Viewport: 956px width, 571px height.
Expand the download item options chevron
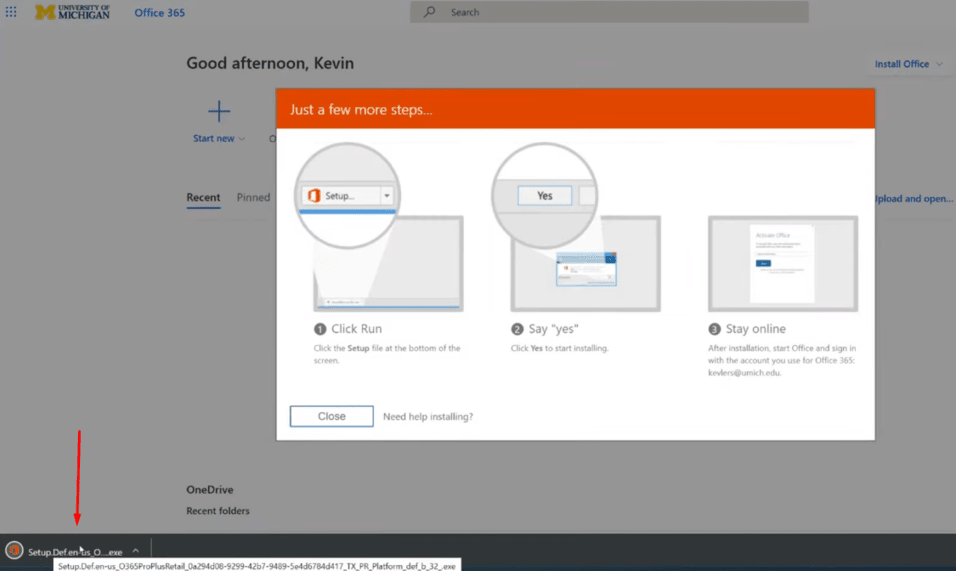pyautogui.click(x=136, y=551)
